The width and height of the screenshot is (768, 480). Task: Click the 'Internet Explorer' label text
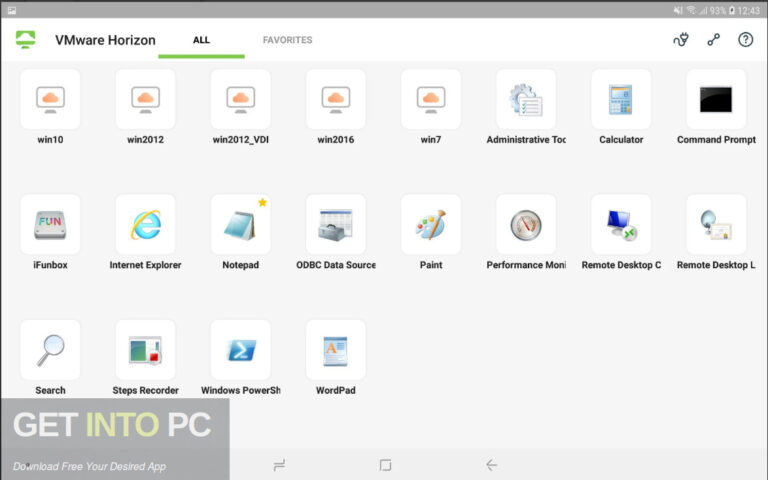(x=145, y=265)
